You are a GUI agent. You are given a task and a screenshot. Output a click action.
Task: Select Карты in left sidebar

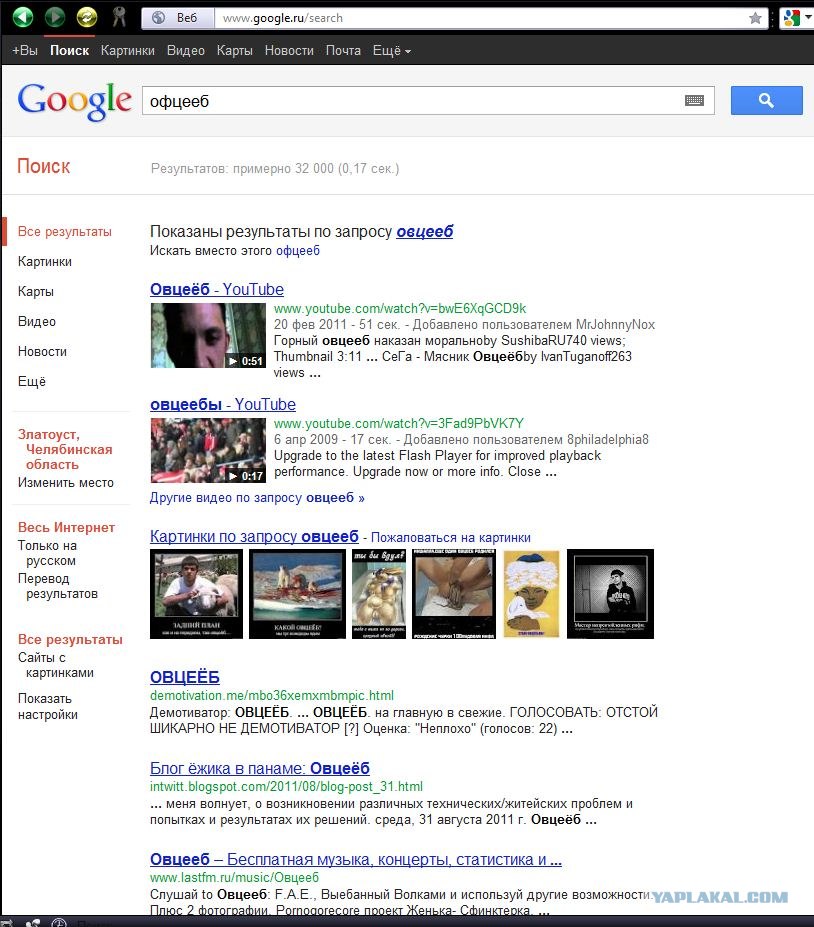coord(35,291)
